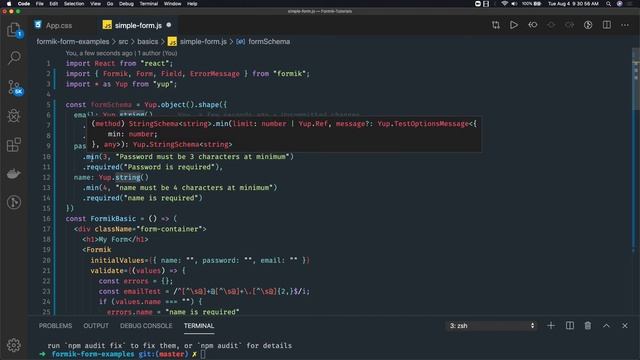
Task: Open the editor More Actions ellipsis
Action: click(x=625, y=25)
